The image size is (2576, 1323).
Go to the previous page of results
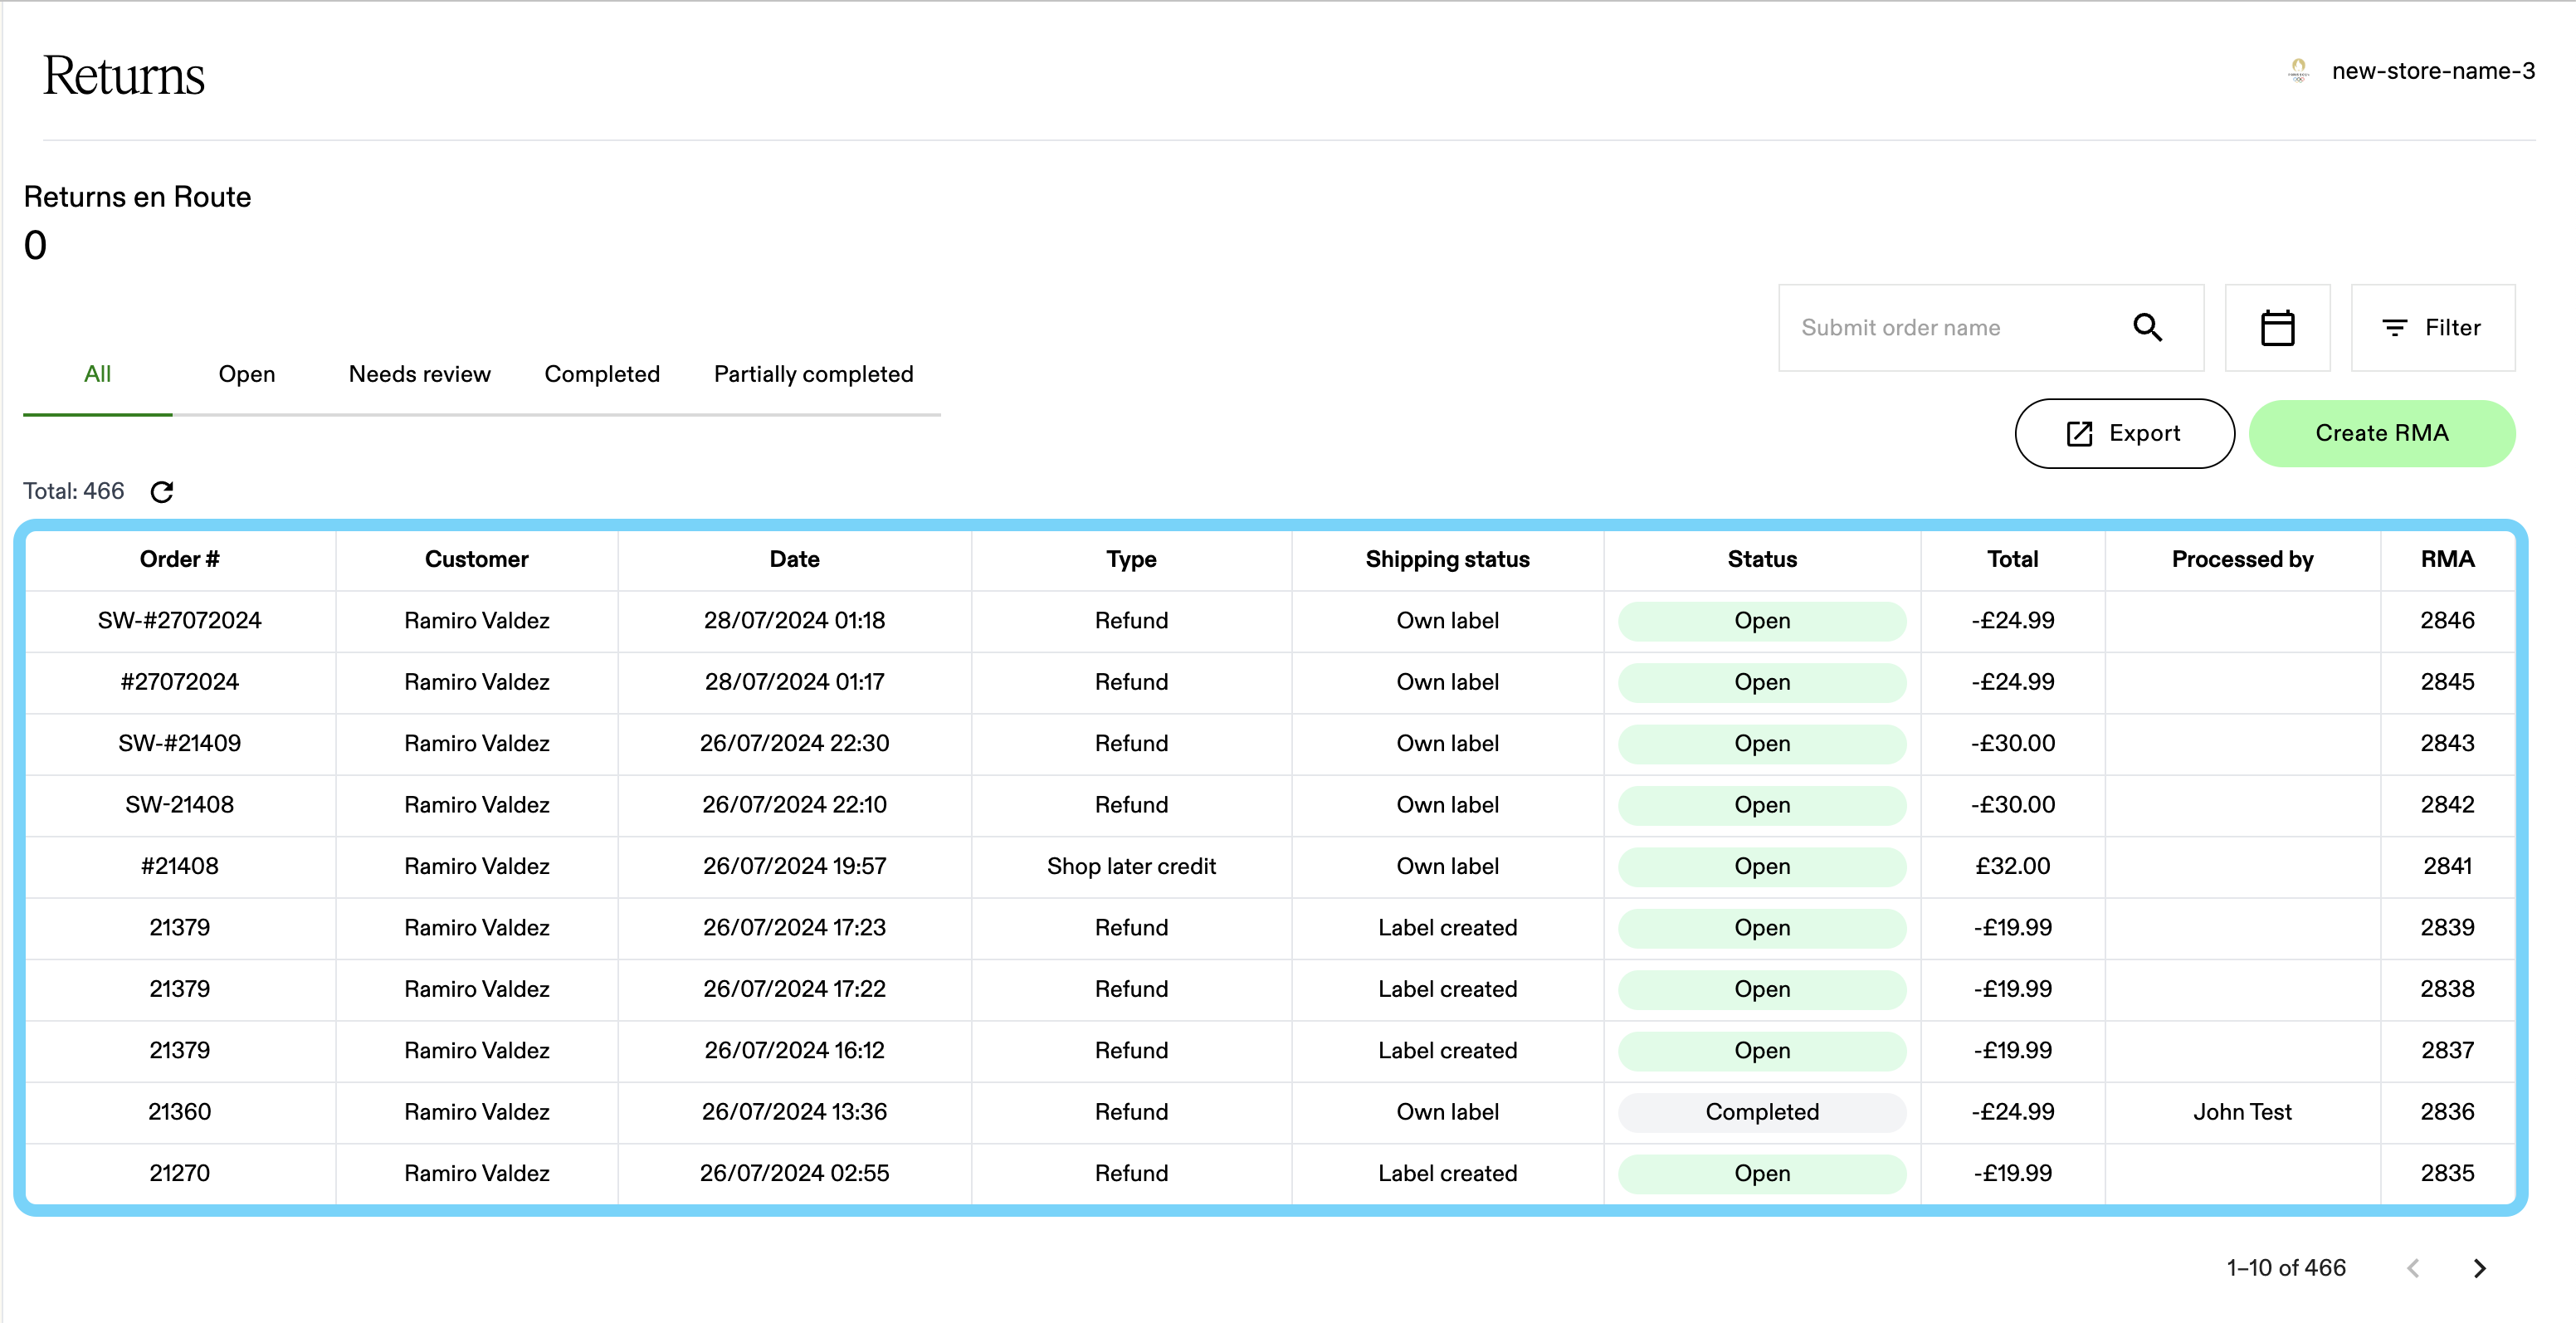click(2413, 1268)
